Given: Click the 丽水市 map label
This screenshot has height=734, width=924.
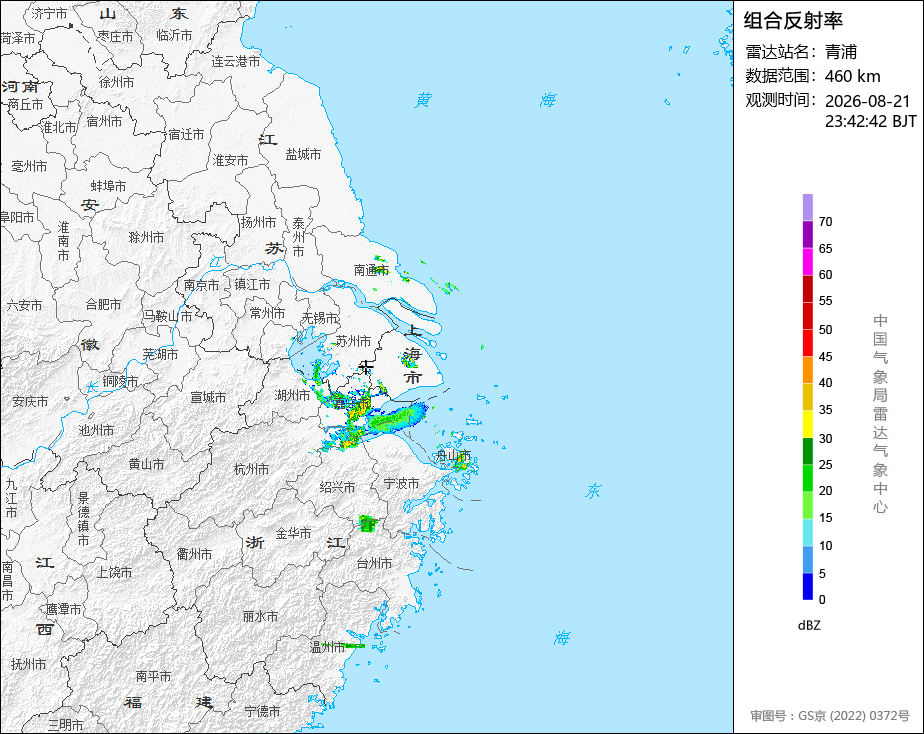Looking at the screenshot, I should (260, 616).
